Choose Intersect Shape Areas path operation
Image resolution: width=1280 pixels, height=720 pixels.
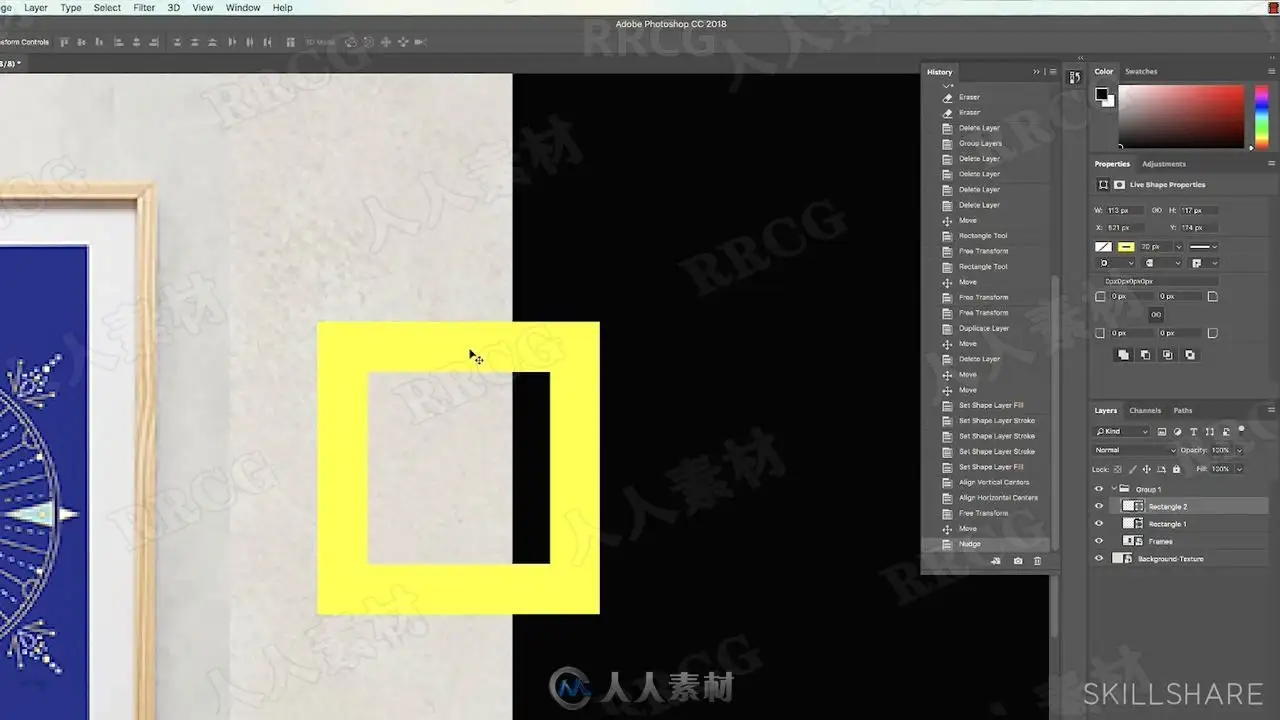[x=1167, y=355]
